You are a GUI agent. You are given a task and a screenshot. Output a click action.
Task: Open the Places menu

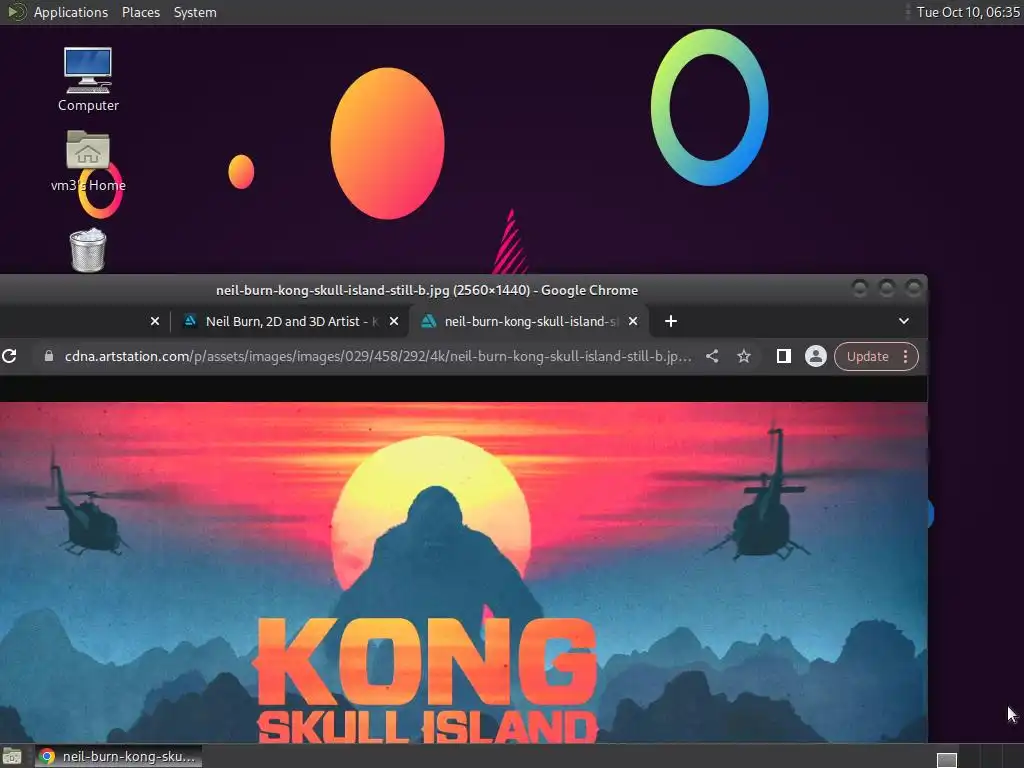pyautogui.click(x=140, y=12)
